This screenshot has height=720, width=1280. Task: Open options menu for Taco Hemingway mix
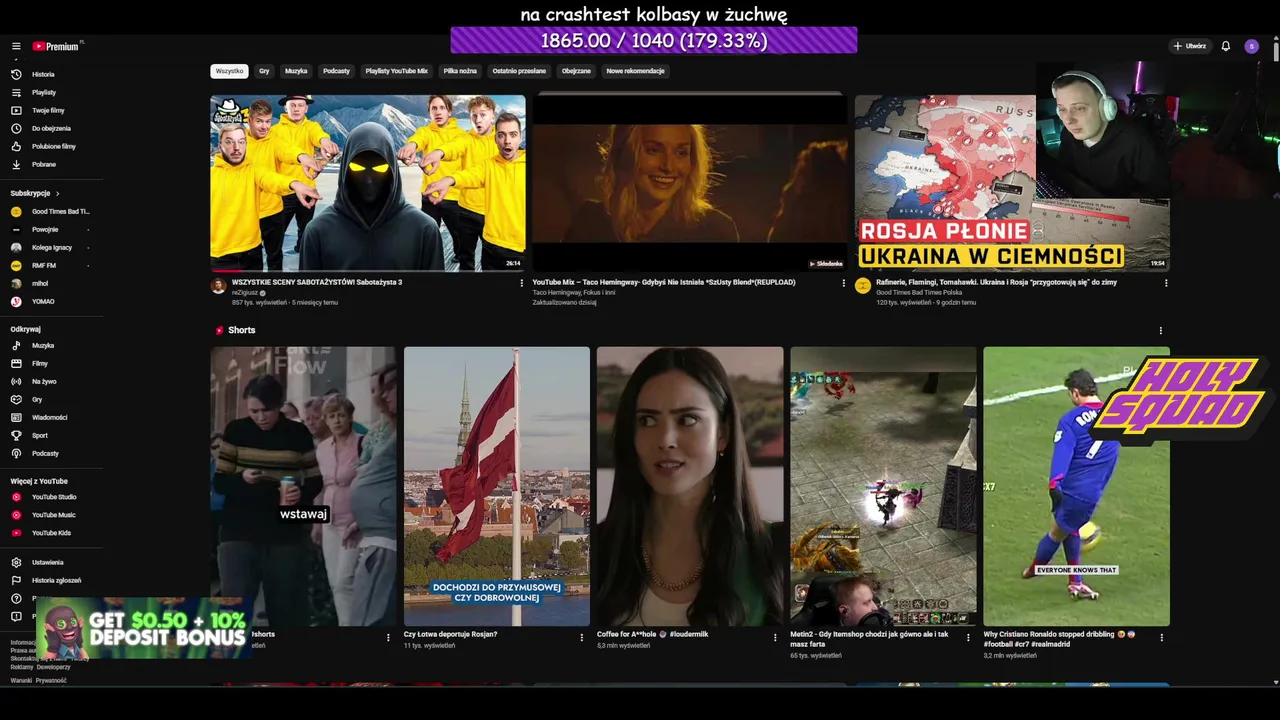(843, 283)
